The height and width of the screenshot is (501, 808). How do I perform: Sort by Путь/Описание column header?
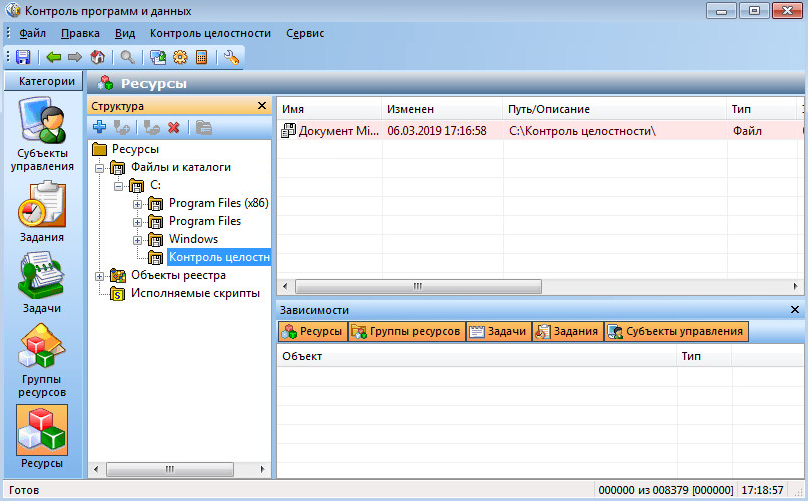(x=614, y=109)
